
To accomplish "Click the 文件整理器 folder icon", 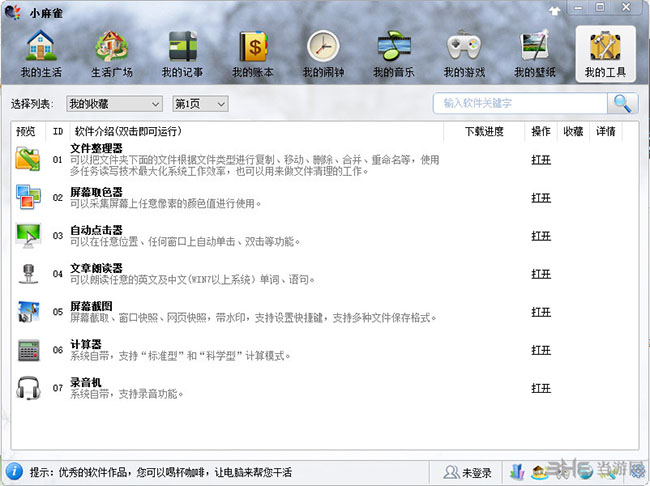I will coord(28,159).
